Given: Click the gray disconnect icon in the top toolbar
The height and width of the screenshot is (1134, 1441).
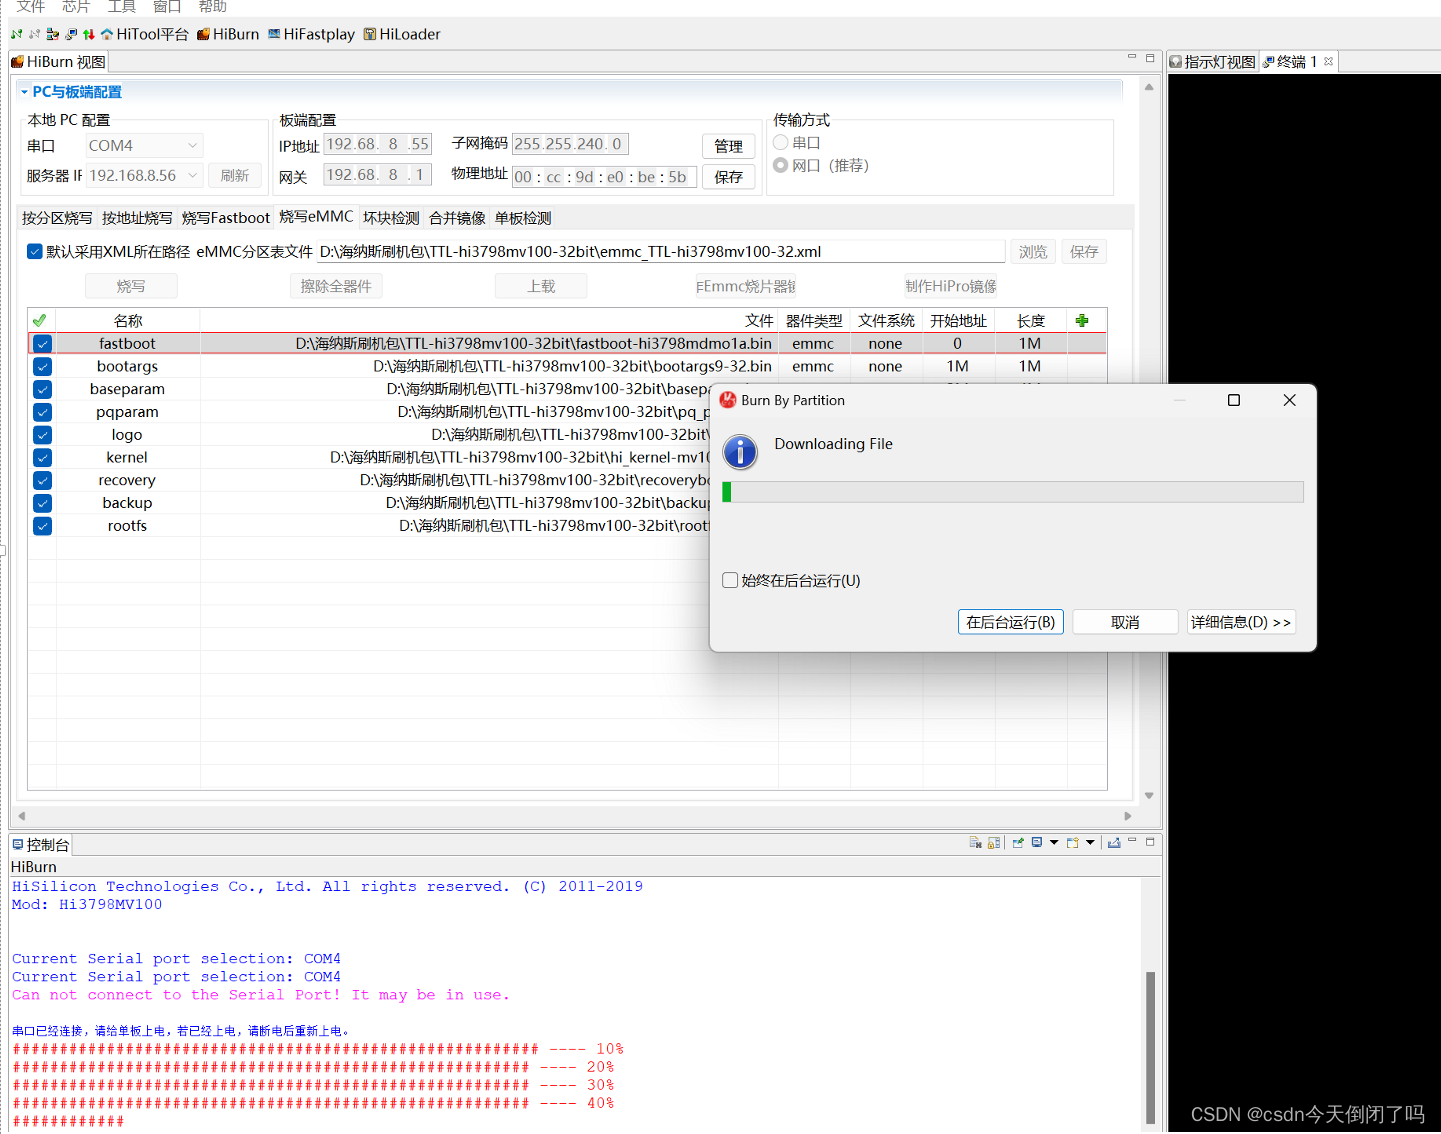Looking at the screenshot, I should tap(35, 34).
